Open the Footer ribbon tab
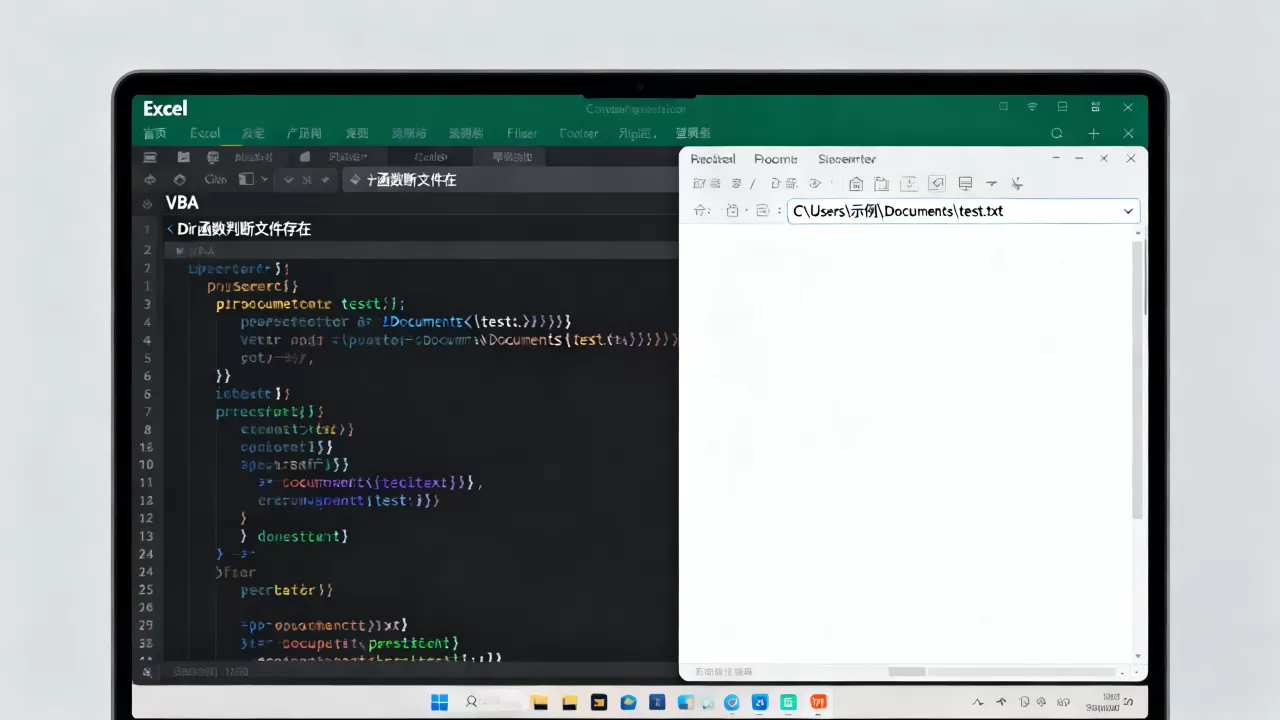This screenshot has height=720, width=1280. click(x=579, y=133)
